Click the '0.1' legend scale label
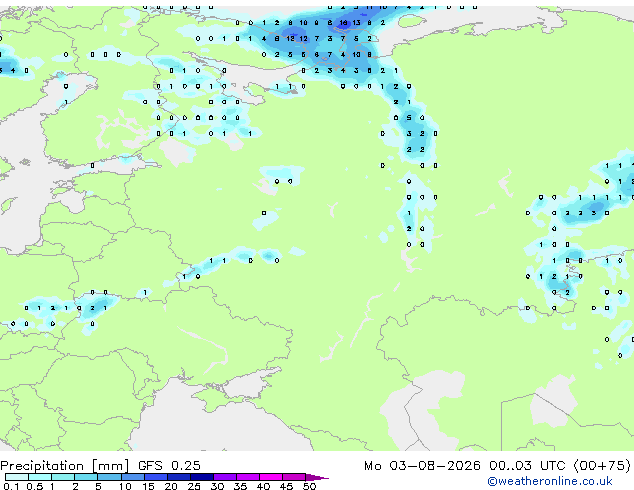The width and height of the screenshot is (634, 490). click(x=11, y=486)
